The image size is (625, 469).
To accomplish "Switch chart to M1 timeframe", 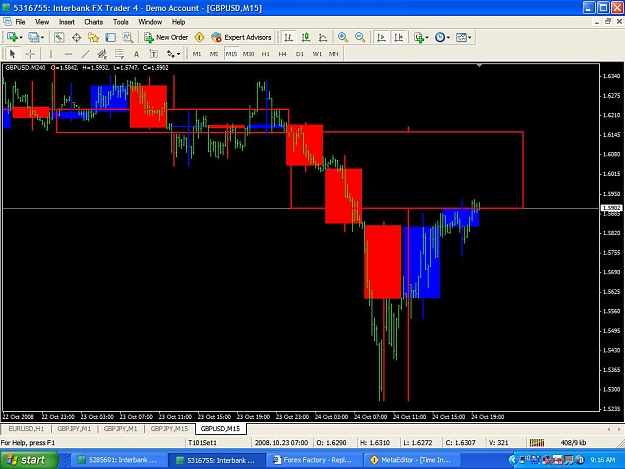I will point(197,54).
